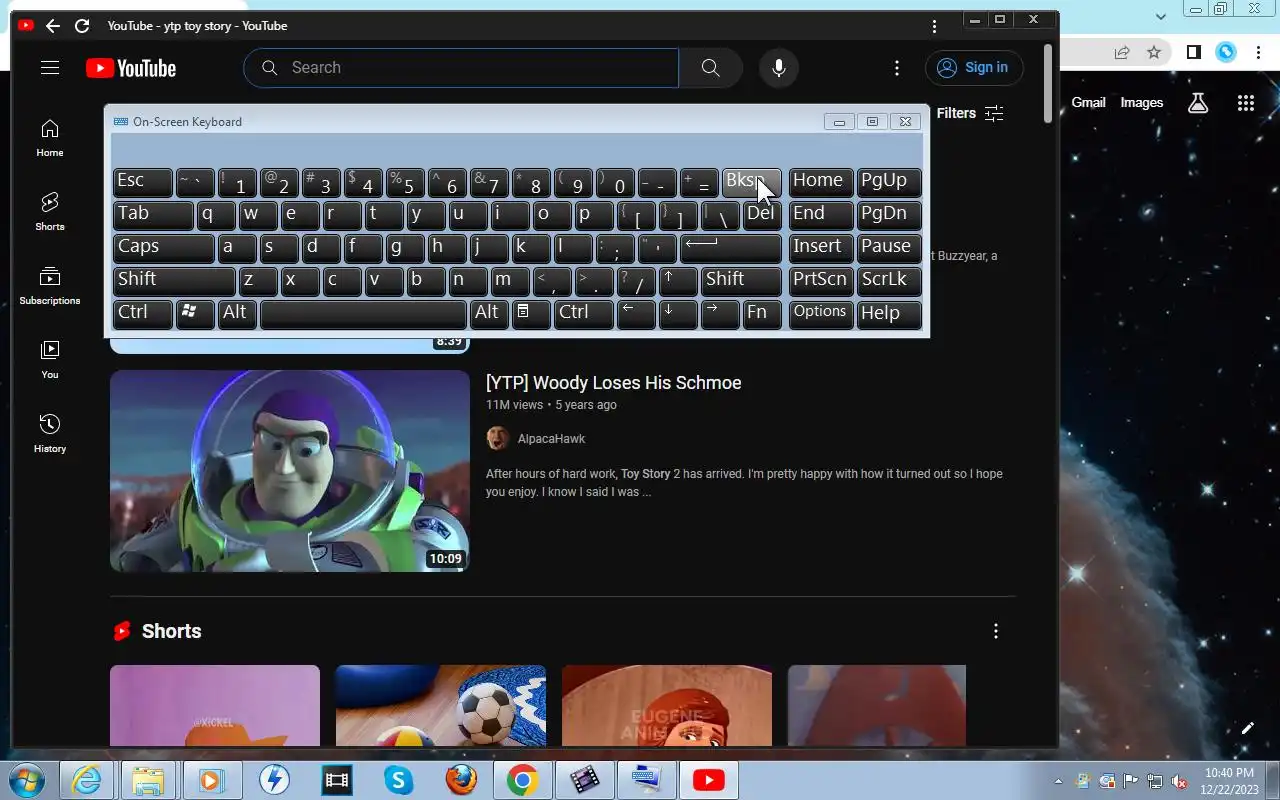Open the YouTube hamburger guide menu
Image resolution: width=1280 pixels, height=800 pixels.
pyautogui.click(x=50, y=68)
